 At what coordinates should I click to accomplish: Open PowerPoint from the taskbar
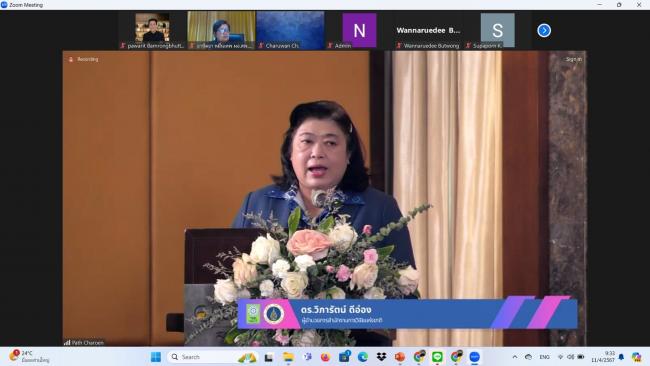click(400, 357)
